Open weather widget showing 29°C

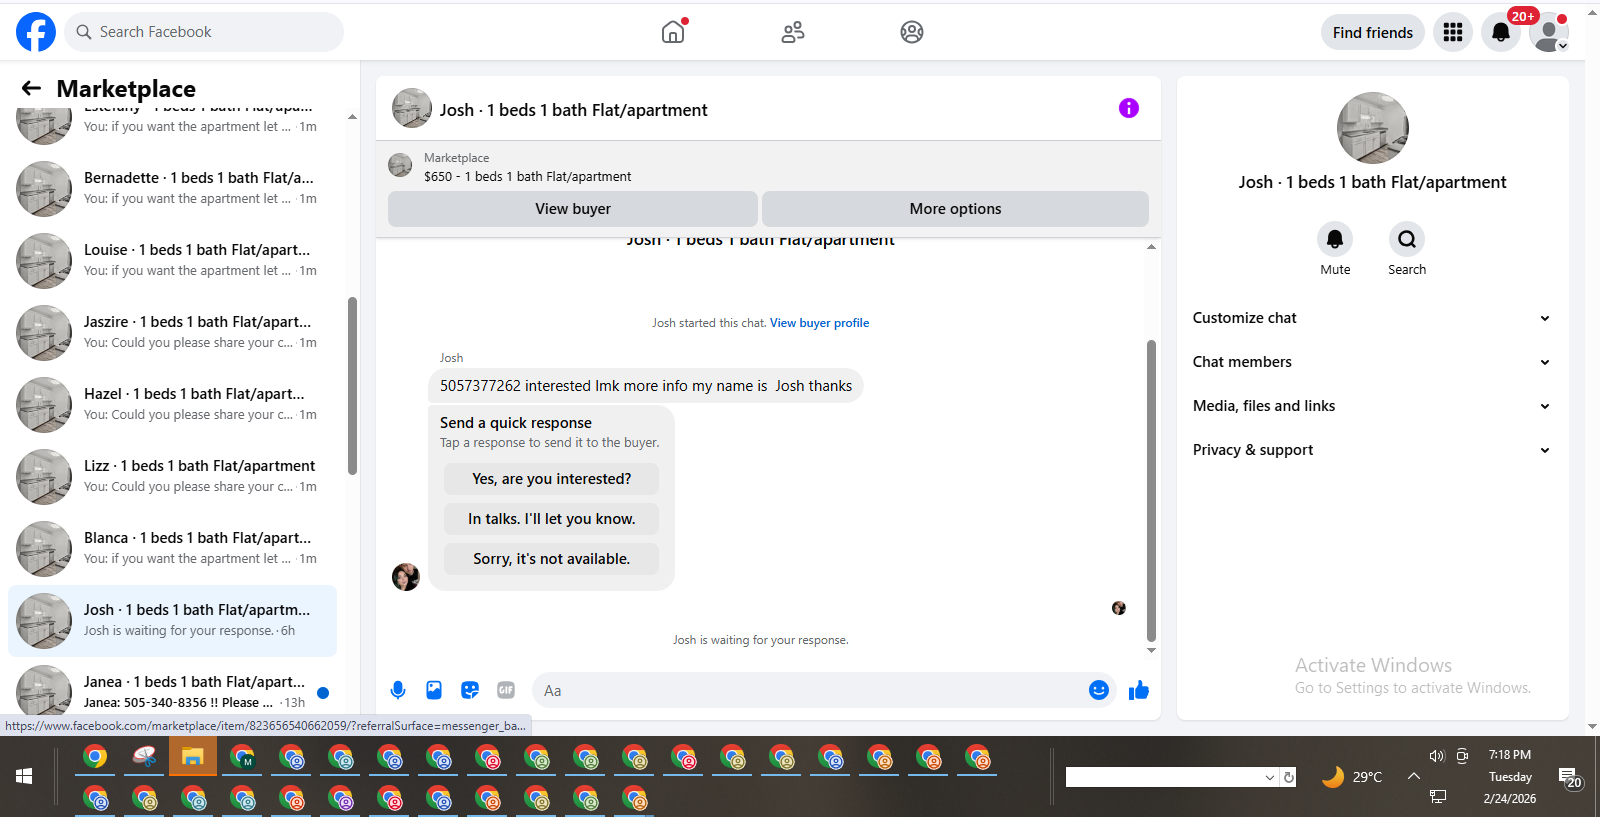click(1352, 777)
